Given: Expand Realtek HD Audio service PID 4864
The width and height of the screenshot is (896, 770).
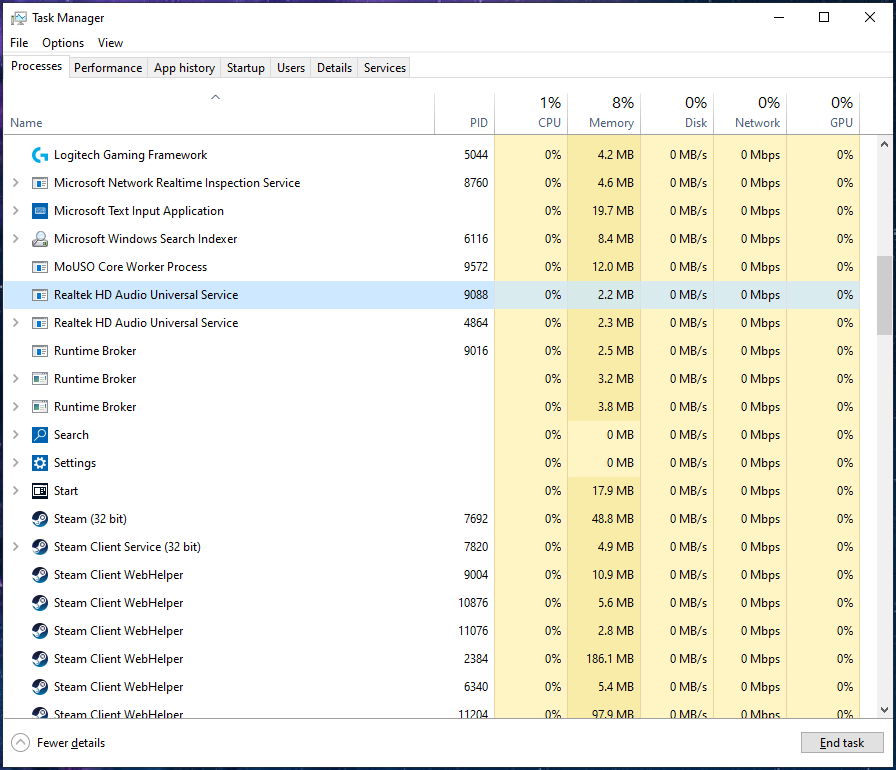Looking at the screenshot, I should click(x=16, y=323).
